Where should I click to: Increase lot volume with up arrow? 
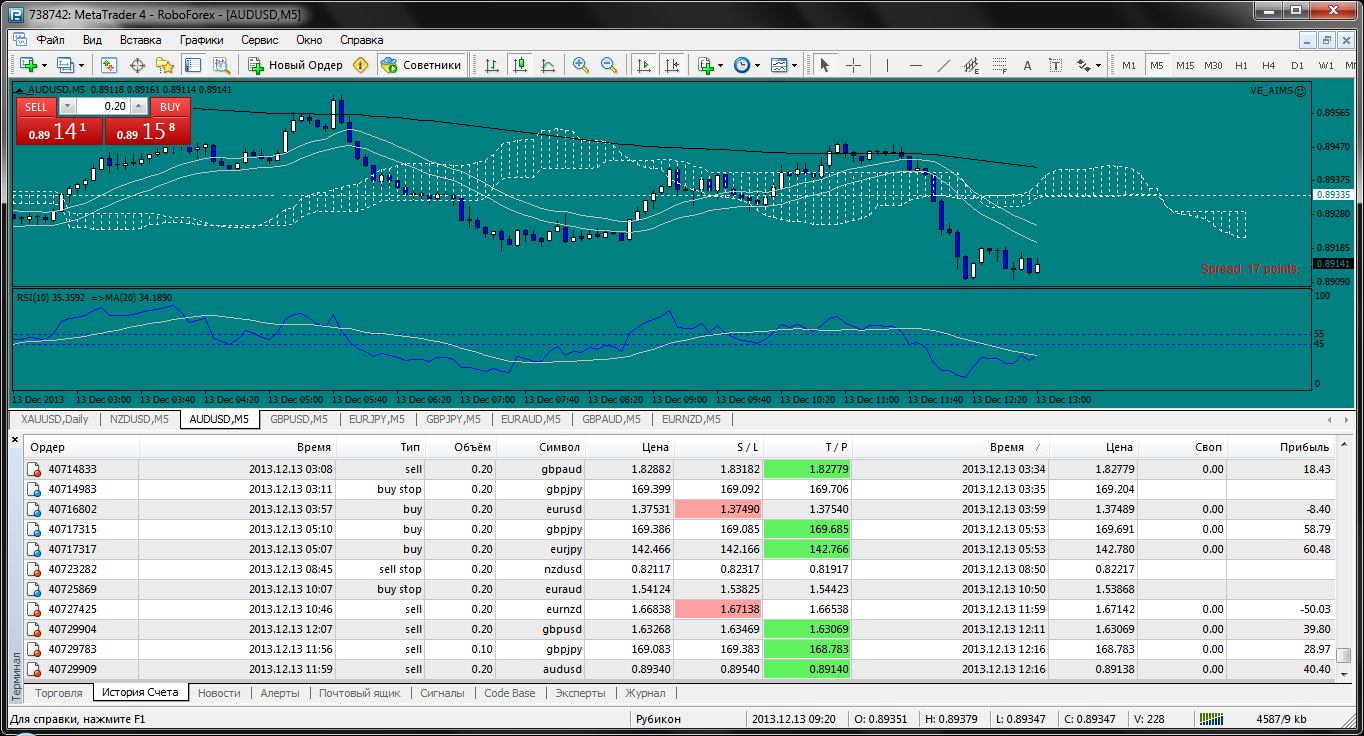(140, 106)
